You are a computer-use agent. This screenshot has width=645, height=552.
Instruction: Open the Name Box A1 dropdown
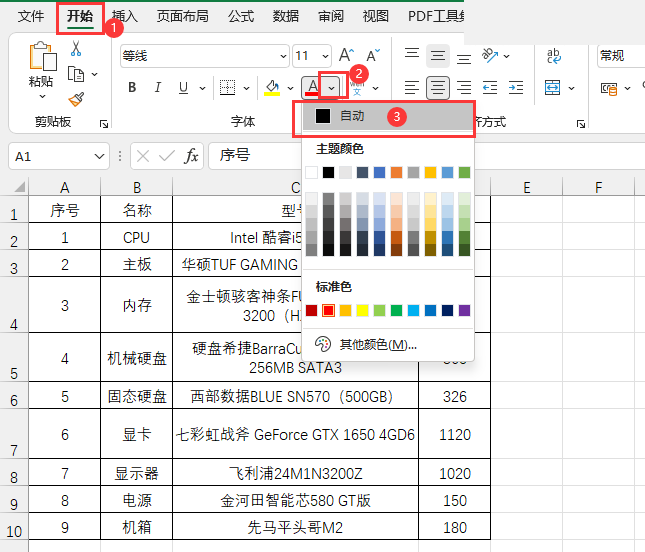click(x=99, y=156)
